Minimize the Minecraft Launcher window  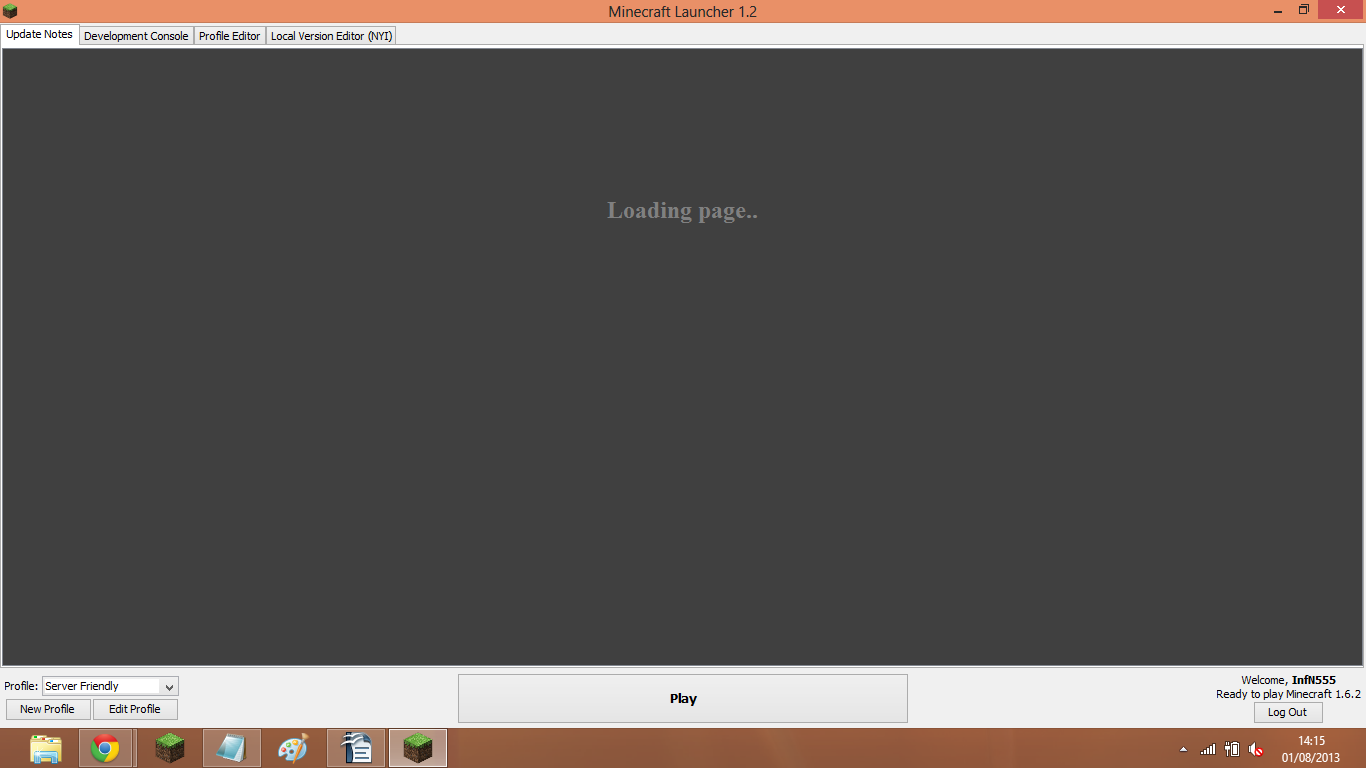pyautogui.click(x=1279, y=10)
